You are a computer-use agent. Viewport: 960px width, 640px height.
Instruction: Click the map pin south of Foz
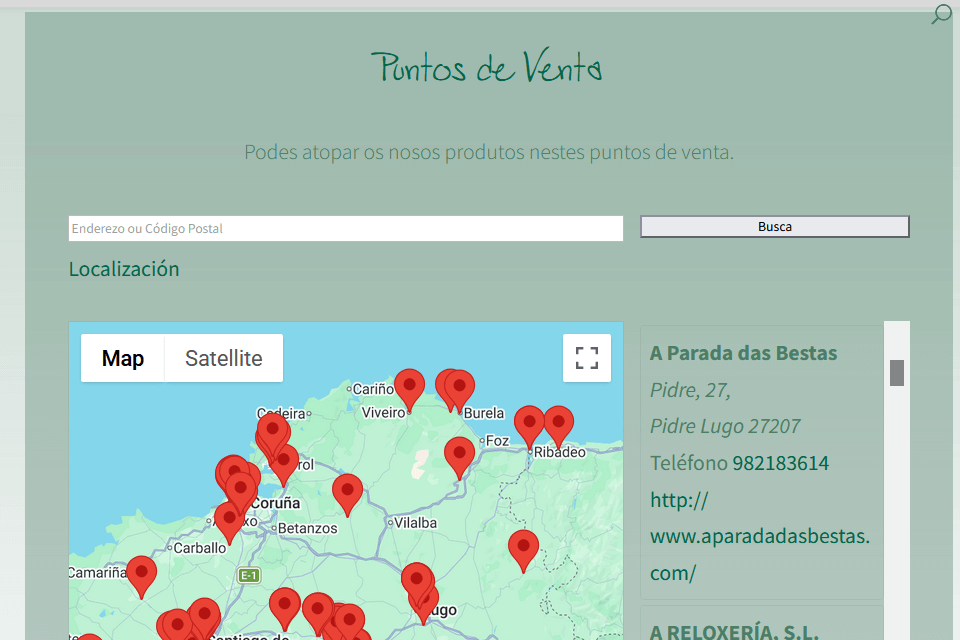[x=459, y=459]
